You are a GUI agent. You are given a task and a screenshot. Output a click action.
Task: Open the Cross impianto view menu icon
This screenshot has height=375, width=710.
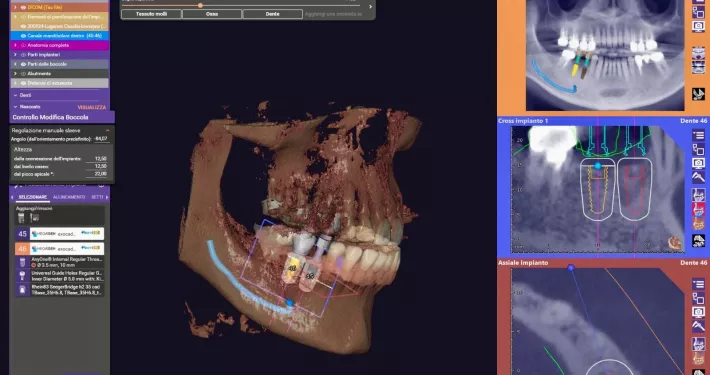pos(698,135)
